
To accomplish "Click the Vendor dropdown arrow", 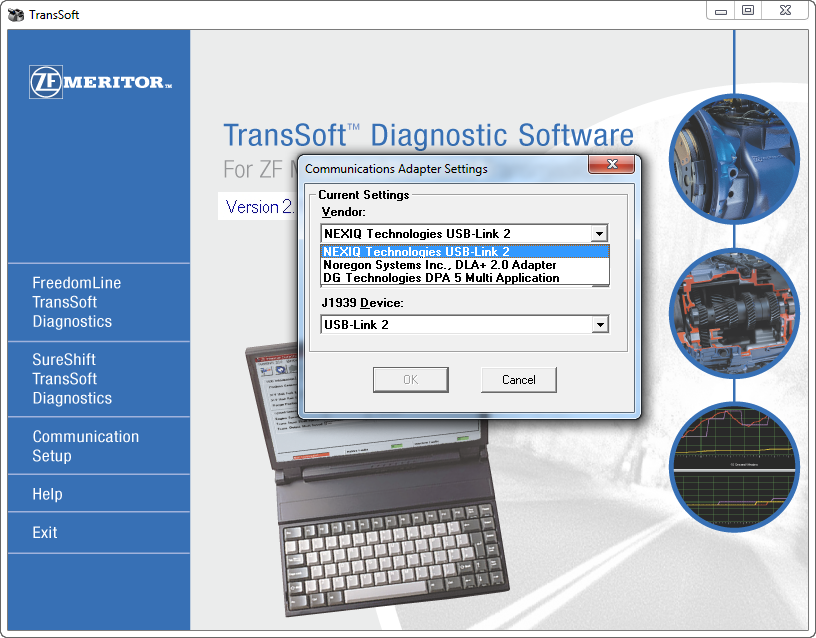I will coord(599,234).
